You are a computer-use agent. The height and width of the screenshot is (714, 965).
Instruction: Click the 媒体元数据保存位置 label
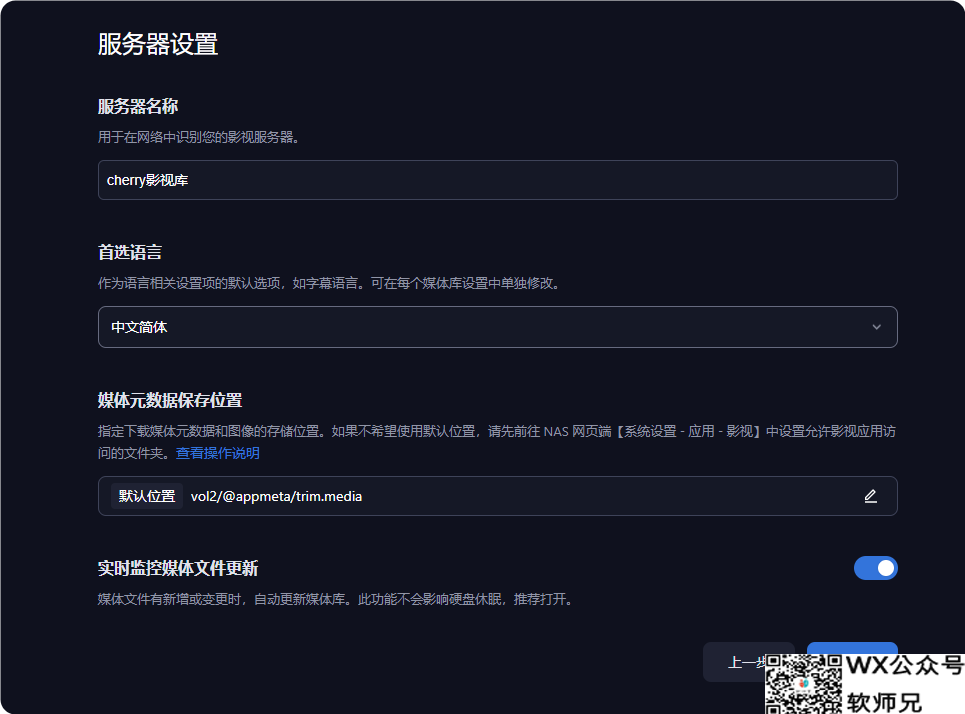pyautogui.click(x=170, y=400)
